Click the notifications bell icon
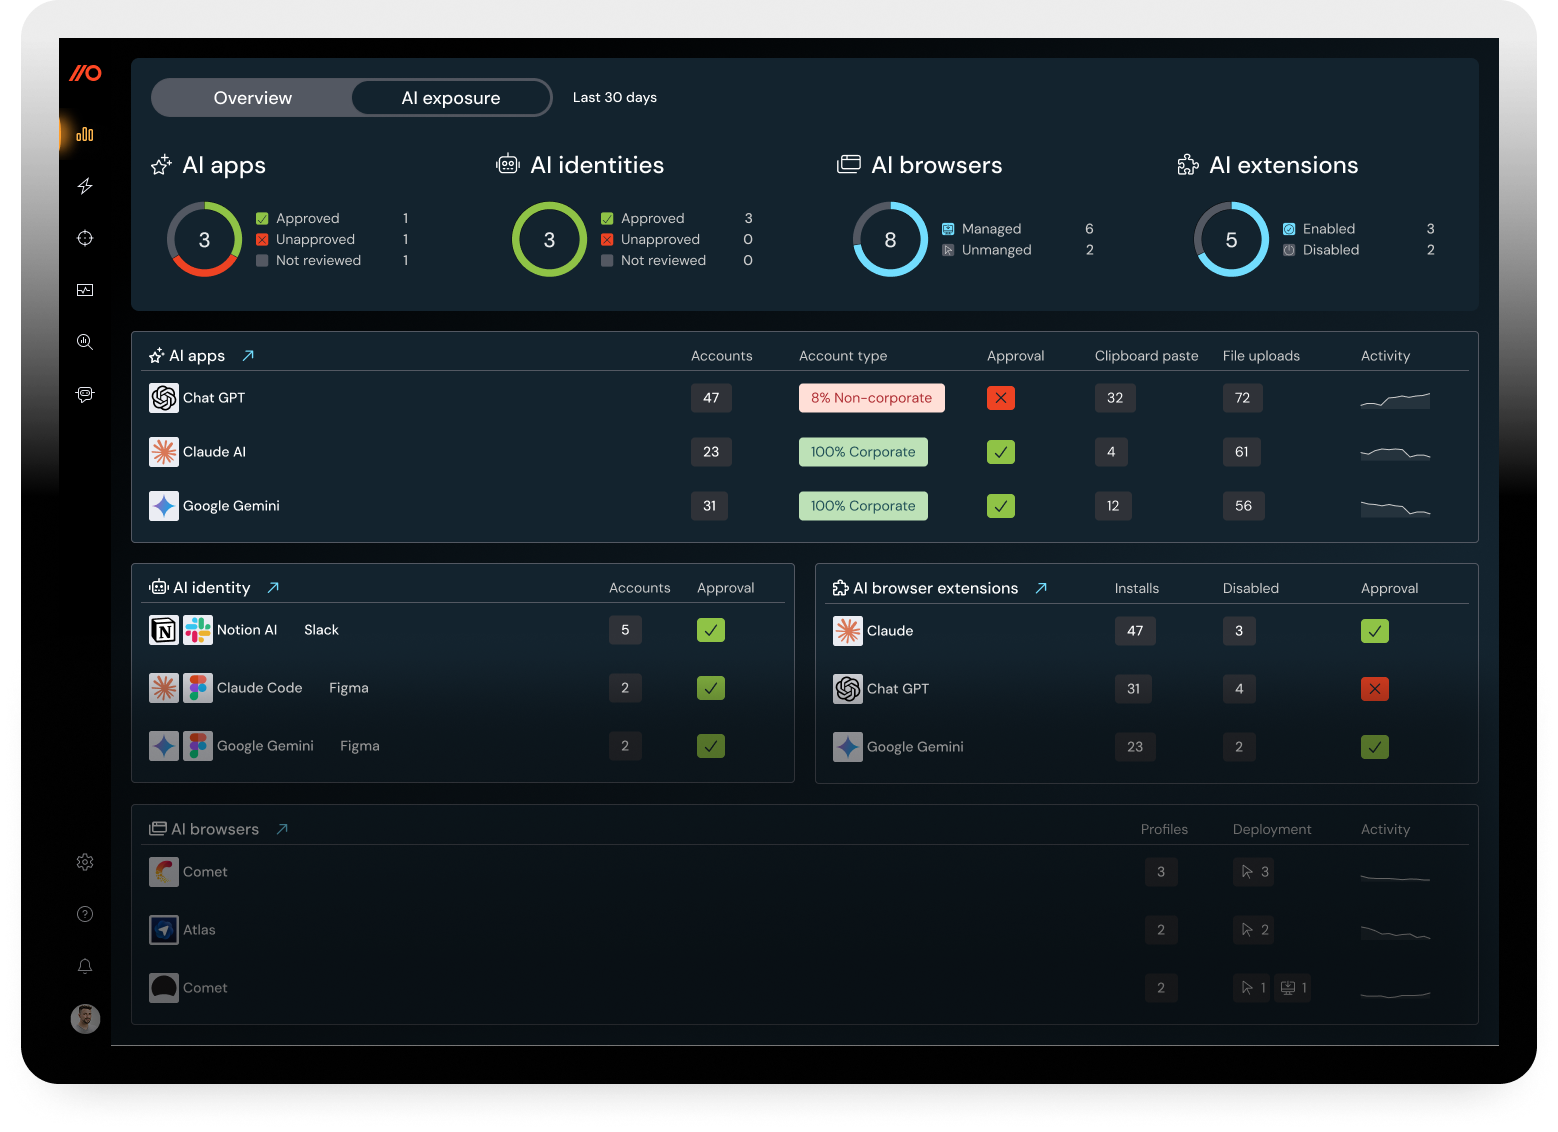This screenshot has height=1132, width=1558. pos(85,966)
